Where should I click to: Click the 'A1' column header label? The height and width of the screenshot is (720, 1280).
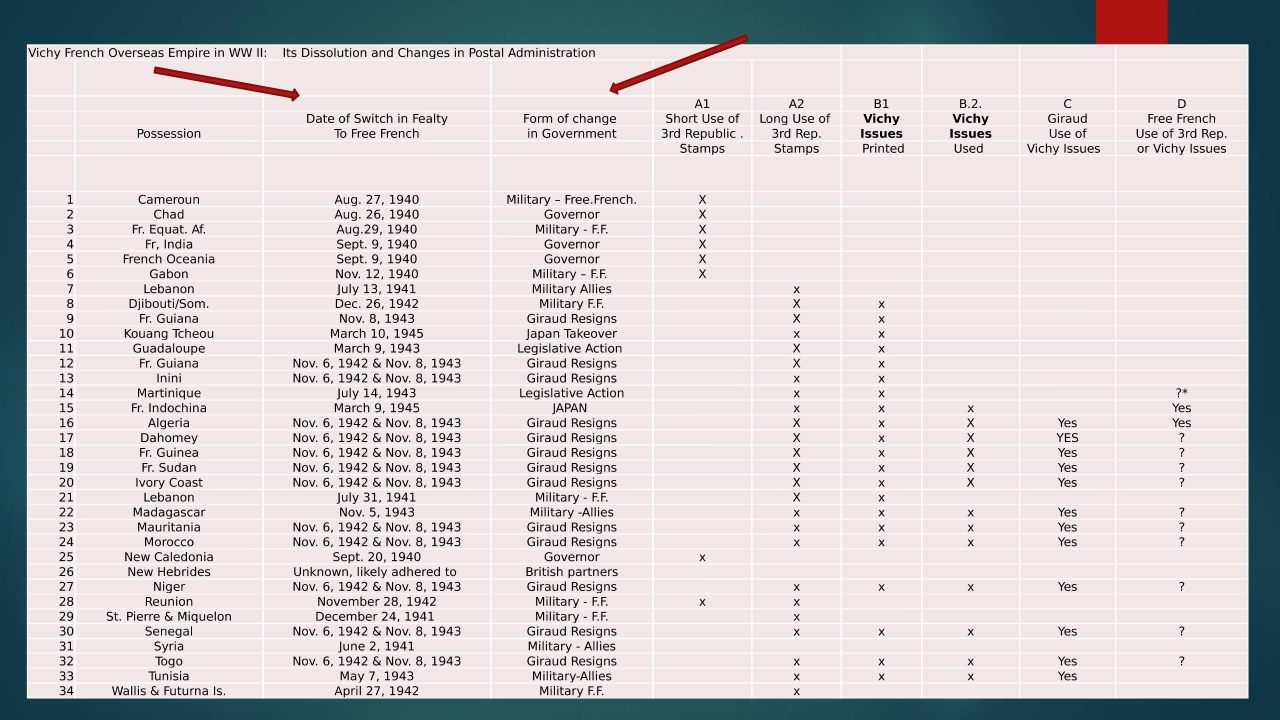coord(702,104)
